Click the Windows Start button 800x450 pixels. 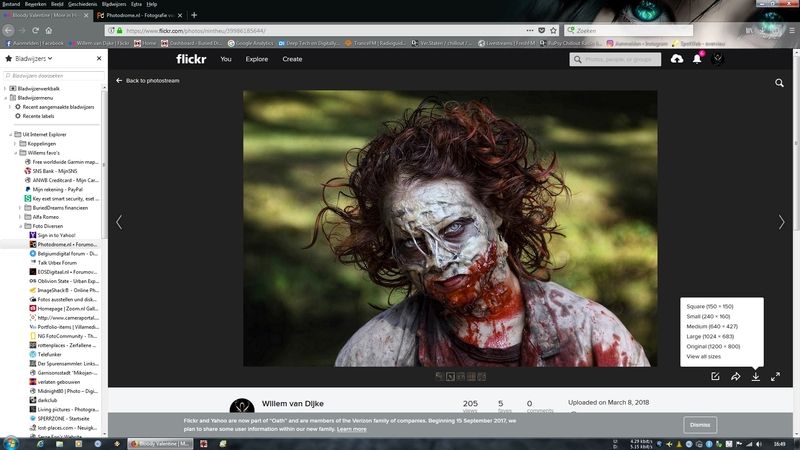point(11,443)
